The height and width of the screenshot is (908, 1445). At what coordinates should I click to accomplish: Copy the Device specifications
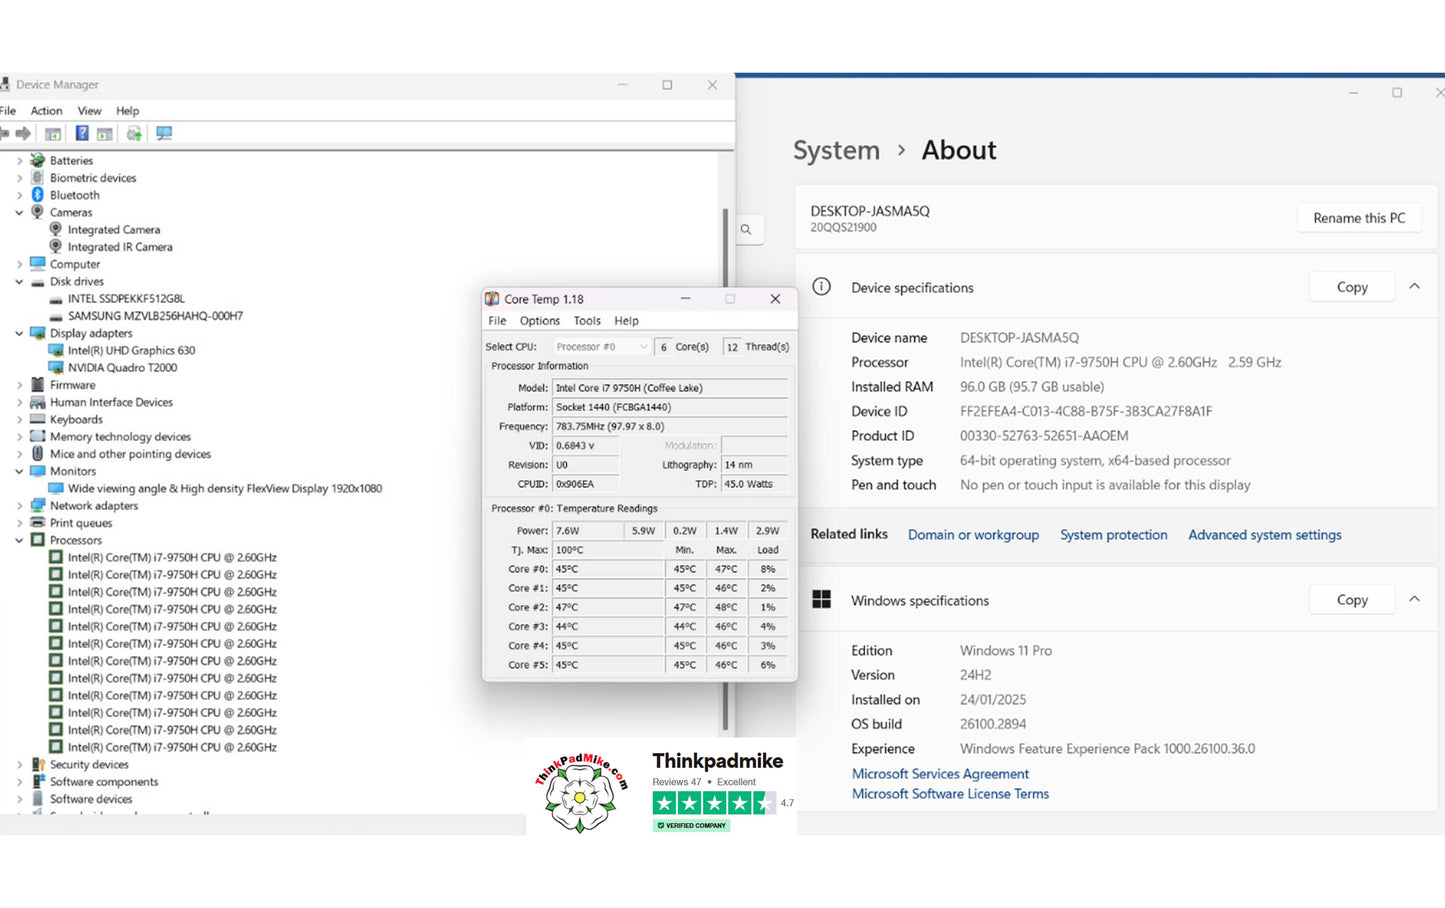coord(1352,287)
